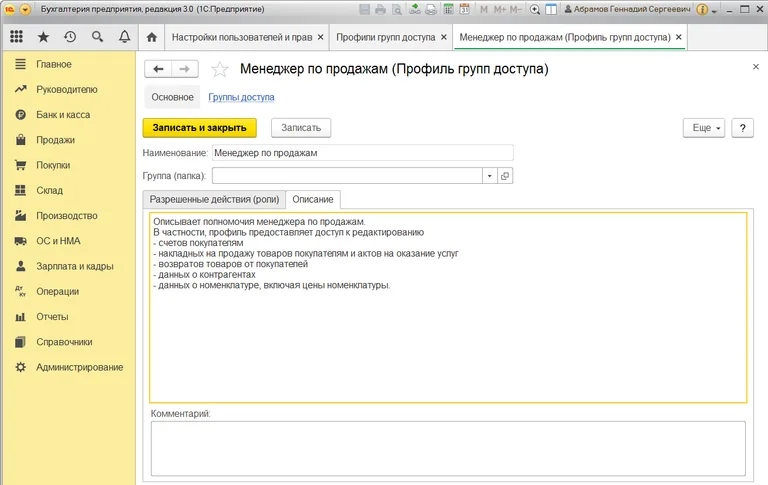This screenshot has height=485, width=768.
Task: Click the search magnifier icon
Action: tap(97, 37)
